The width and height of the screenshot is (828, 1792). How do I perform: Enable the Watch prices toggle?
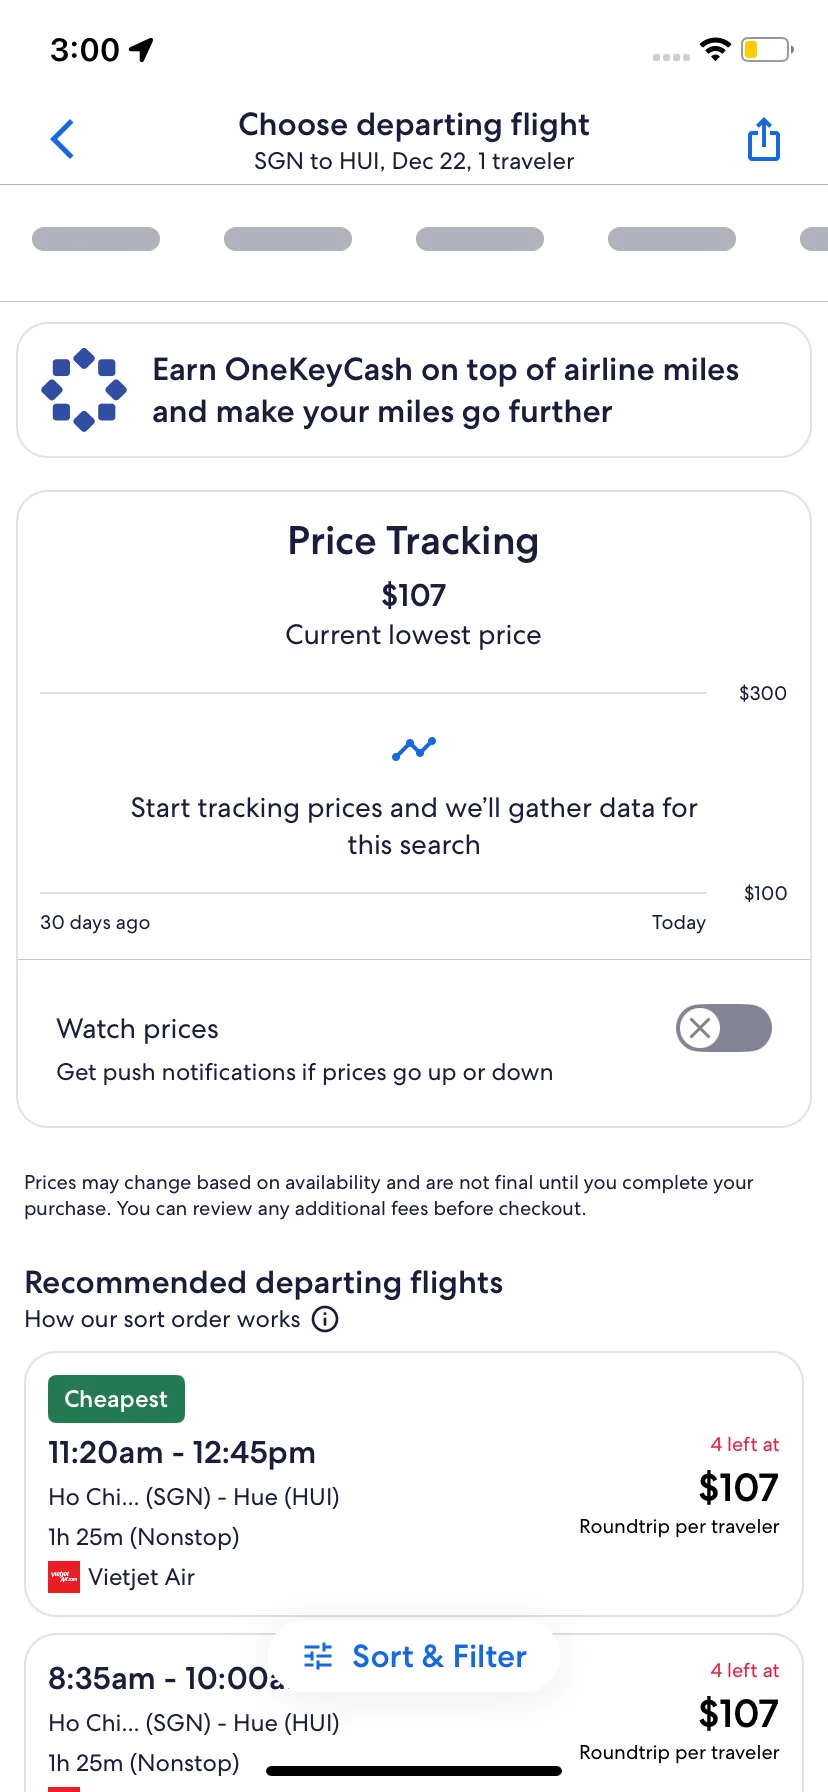click(x=724, y=1028)
